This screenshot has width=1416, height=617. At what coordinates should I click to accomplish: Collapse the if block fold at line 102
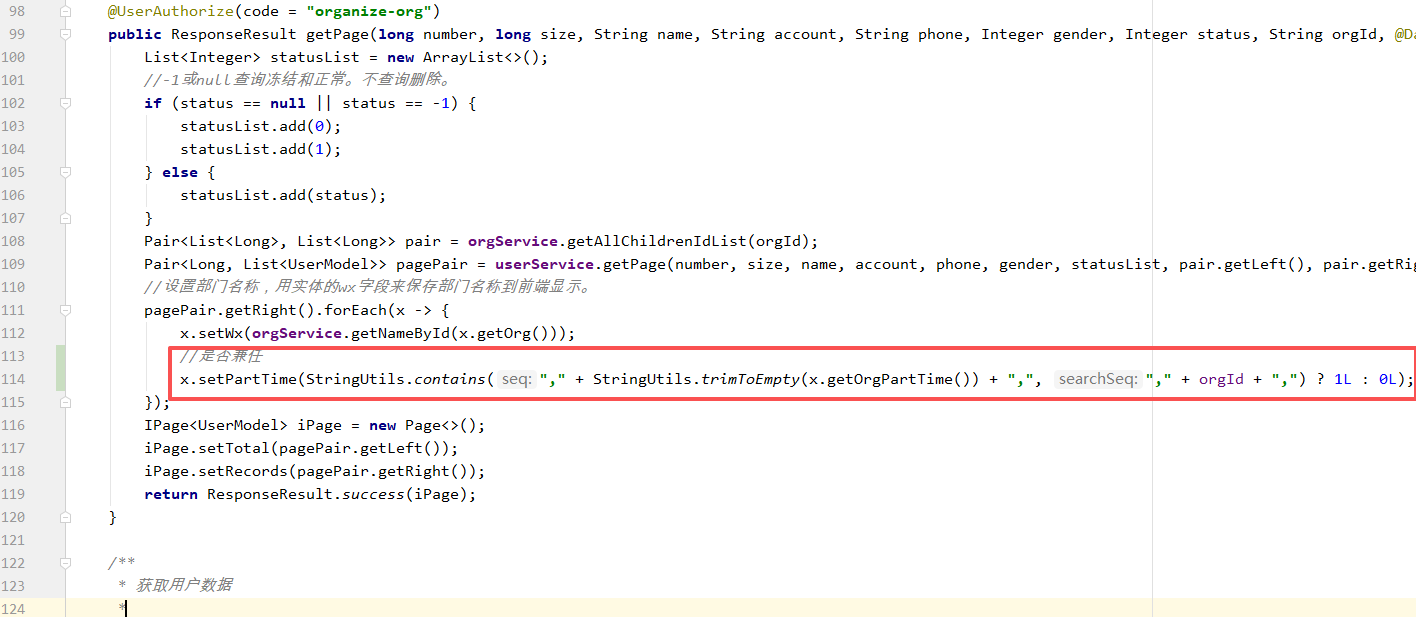coord(66,103)
